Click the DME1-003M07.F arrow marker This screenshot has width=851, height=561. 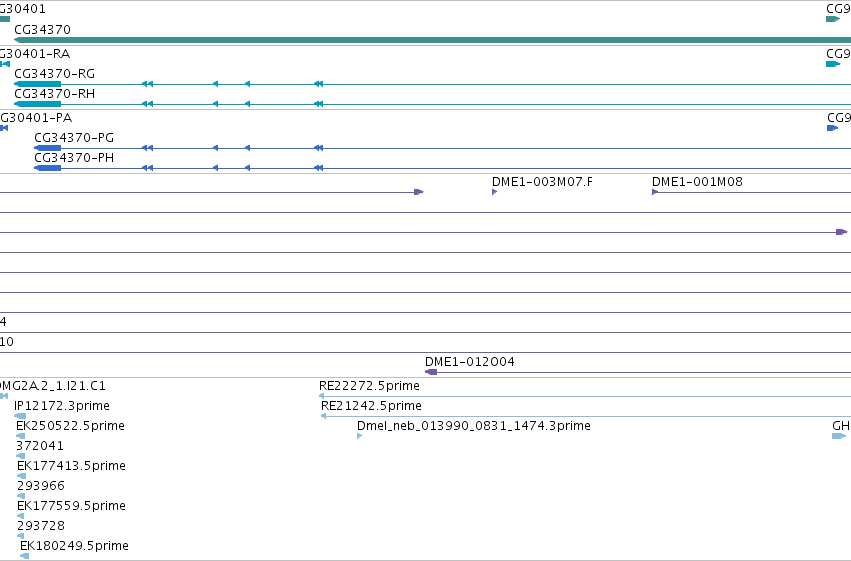pos(494,192)
